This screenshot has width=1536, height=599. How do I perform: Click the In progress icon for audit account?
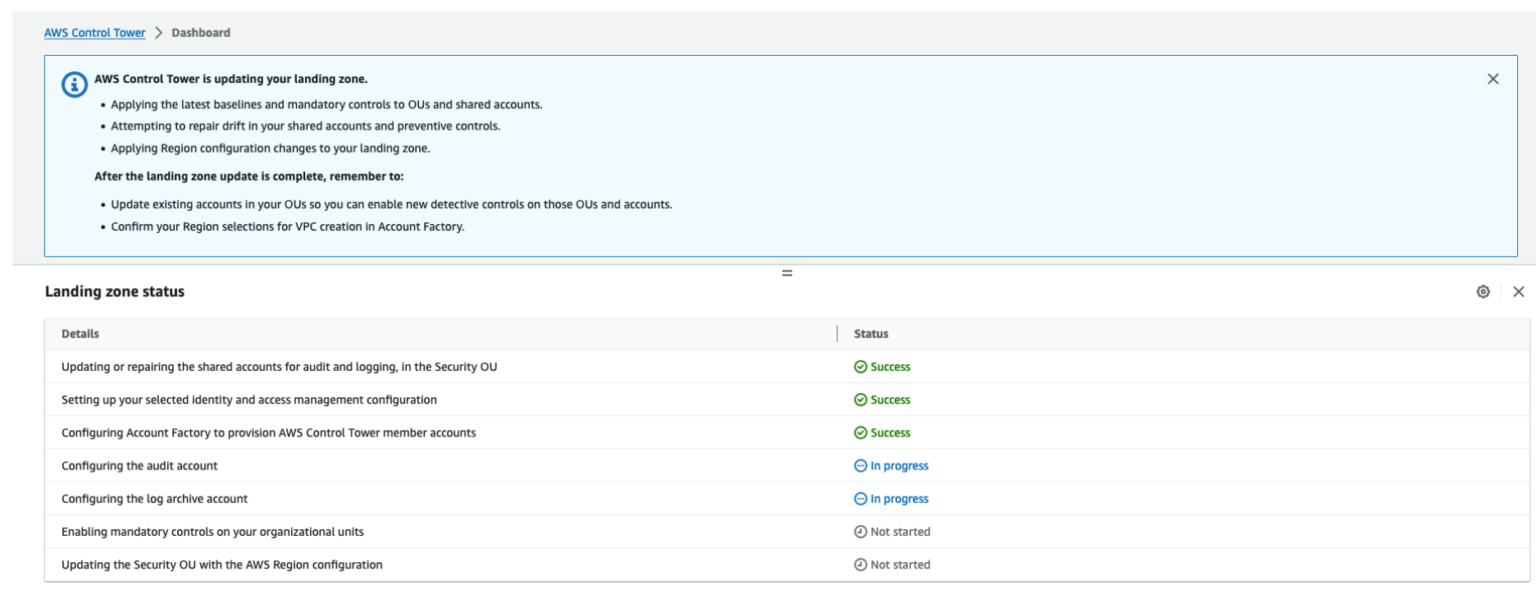coord(859,465)
